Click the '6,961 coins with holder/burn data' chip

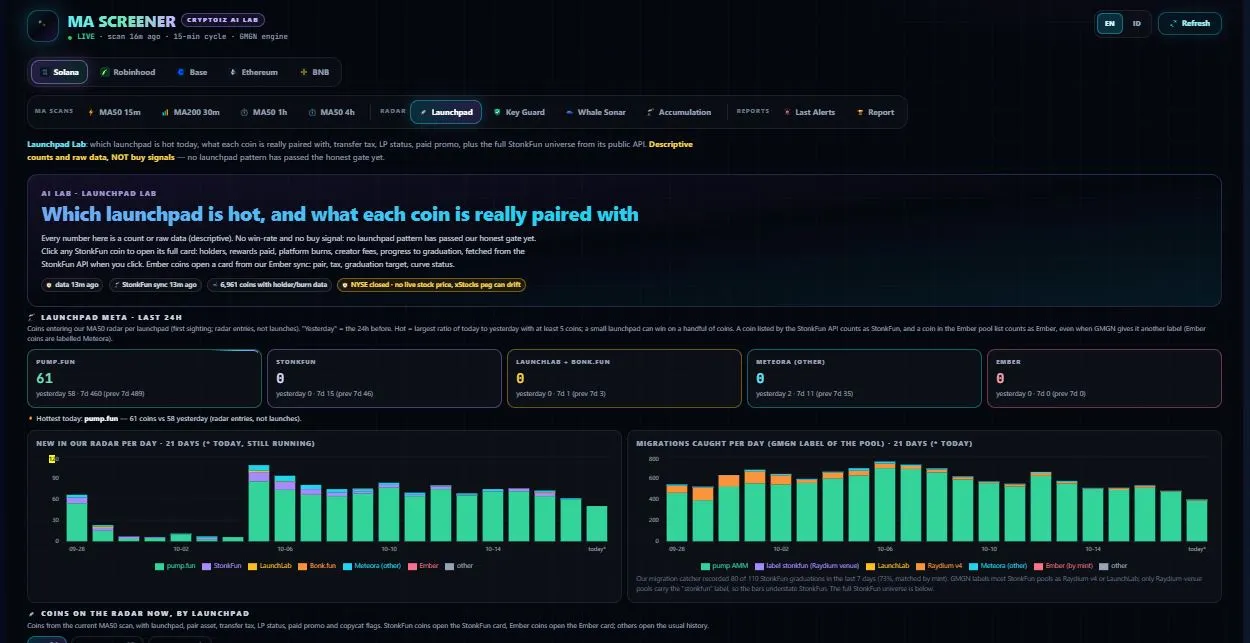[x=269, y=285]
